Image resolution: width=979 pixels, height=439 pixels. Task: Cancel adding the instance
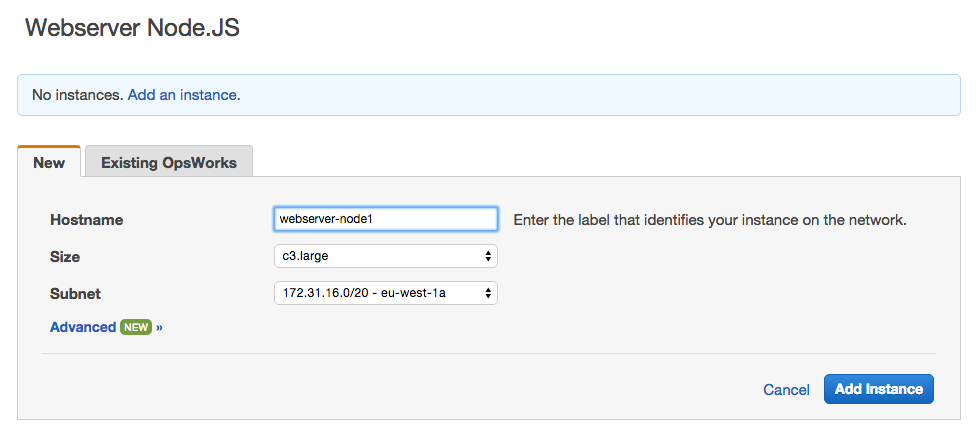pos(786,390)
